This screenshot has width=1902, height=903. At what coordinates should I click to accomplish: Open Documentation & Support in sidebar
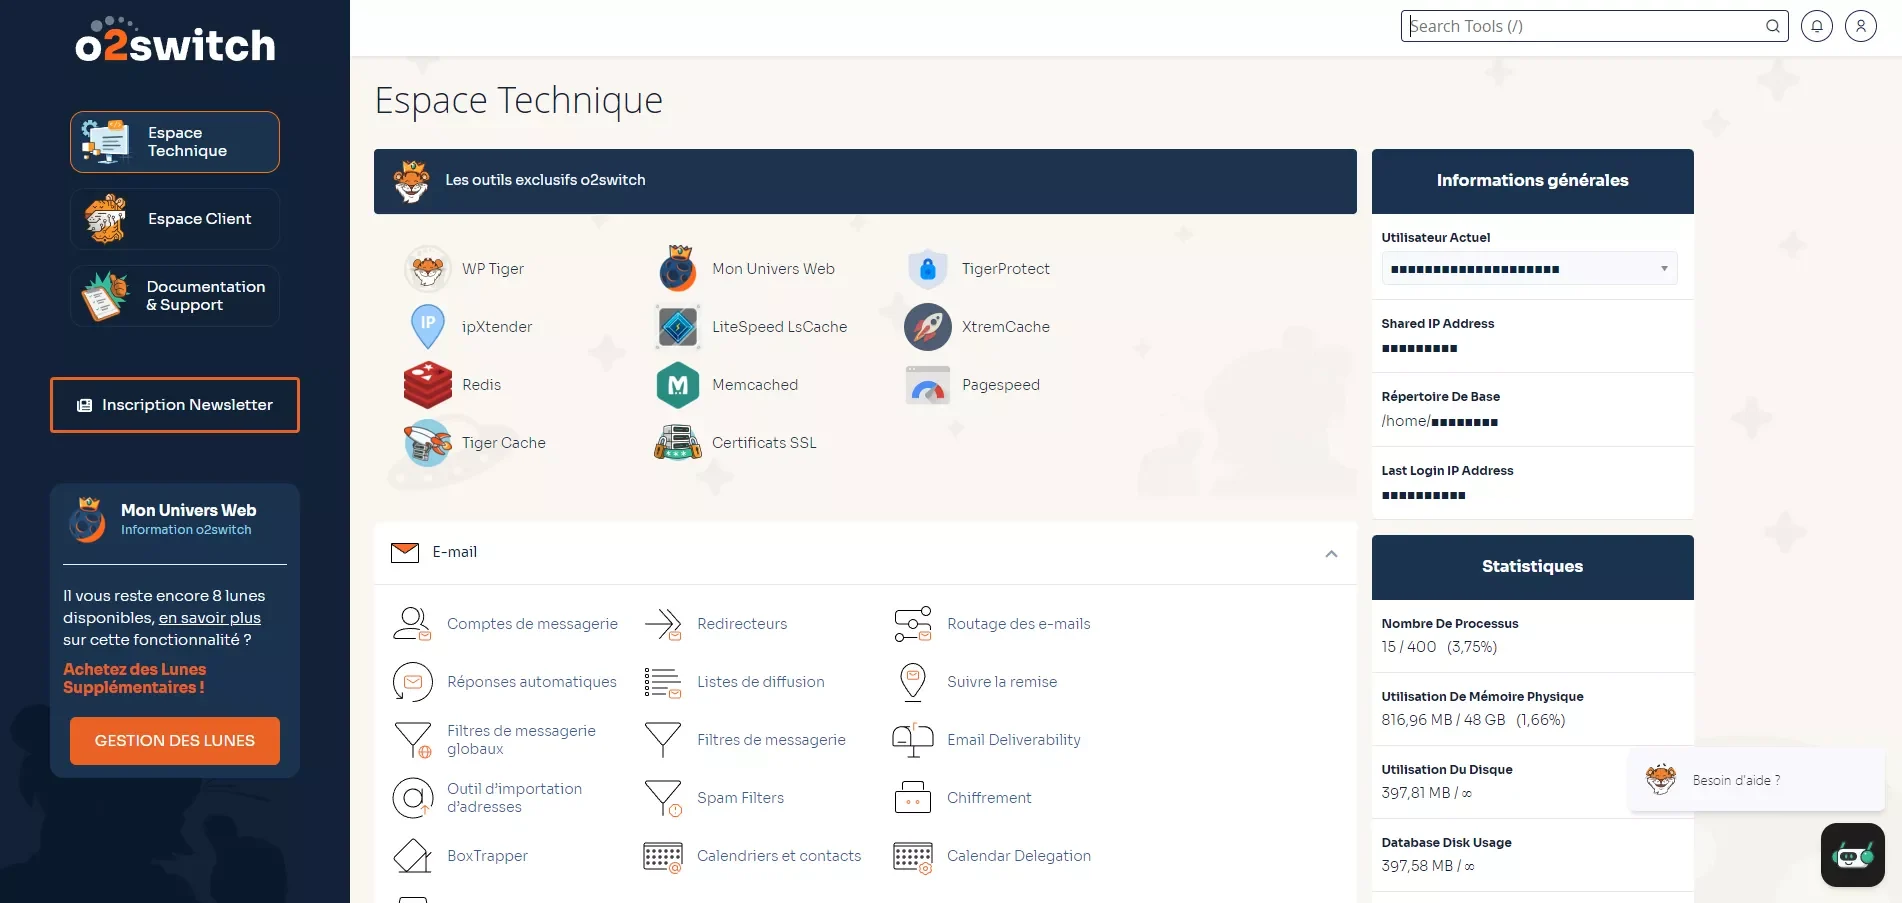(x=175, y=296)
